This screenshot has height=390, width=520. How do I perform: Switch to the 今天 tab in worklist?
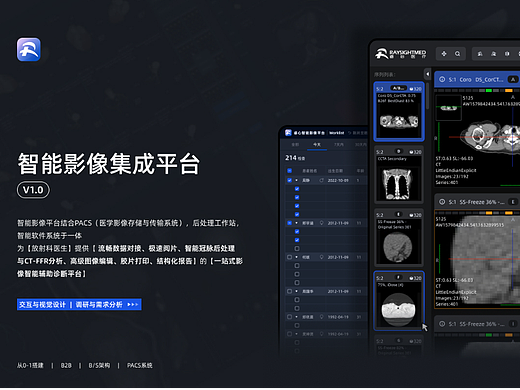317,145
